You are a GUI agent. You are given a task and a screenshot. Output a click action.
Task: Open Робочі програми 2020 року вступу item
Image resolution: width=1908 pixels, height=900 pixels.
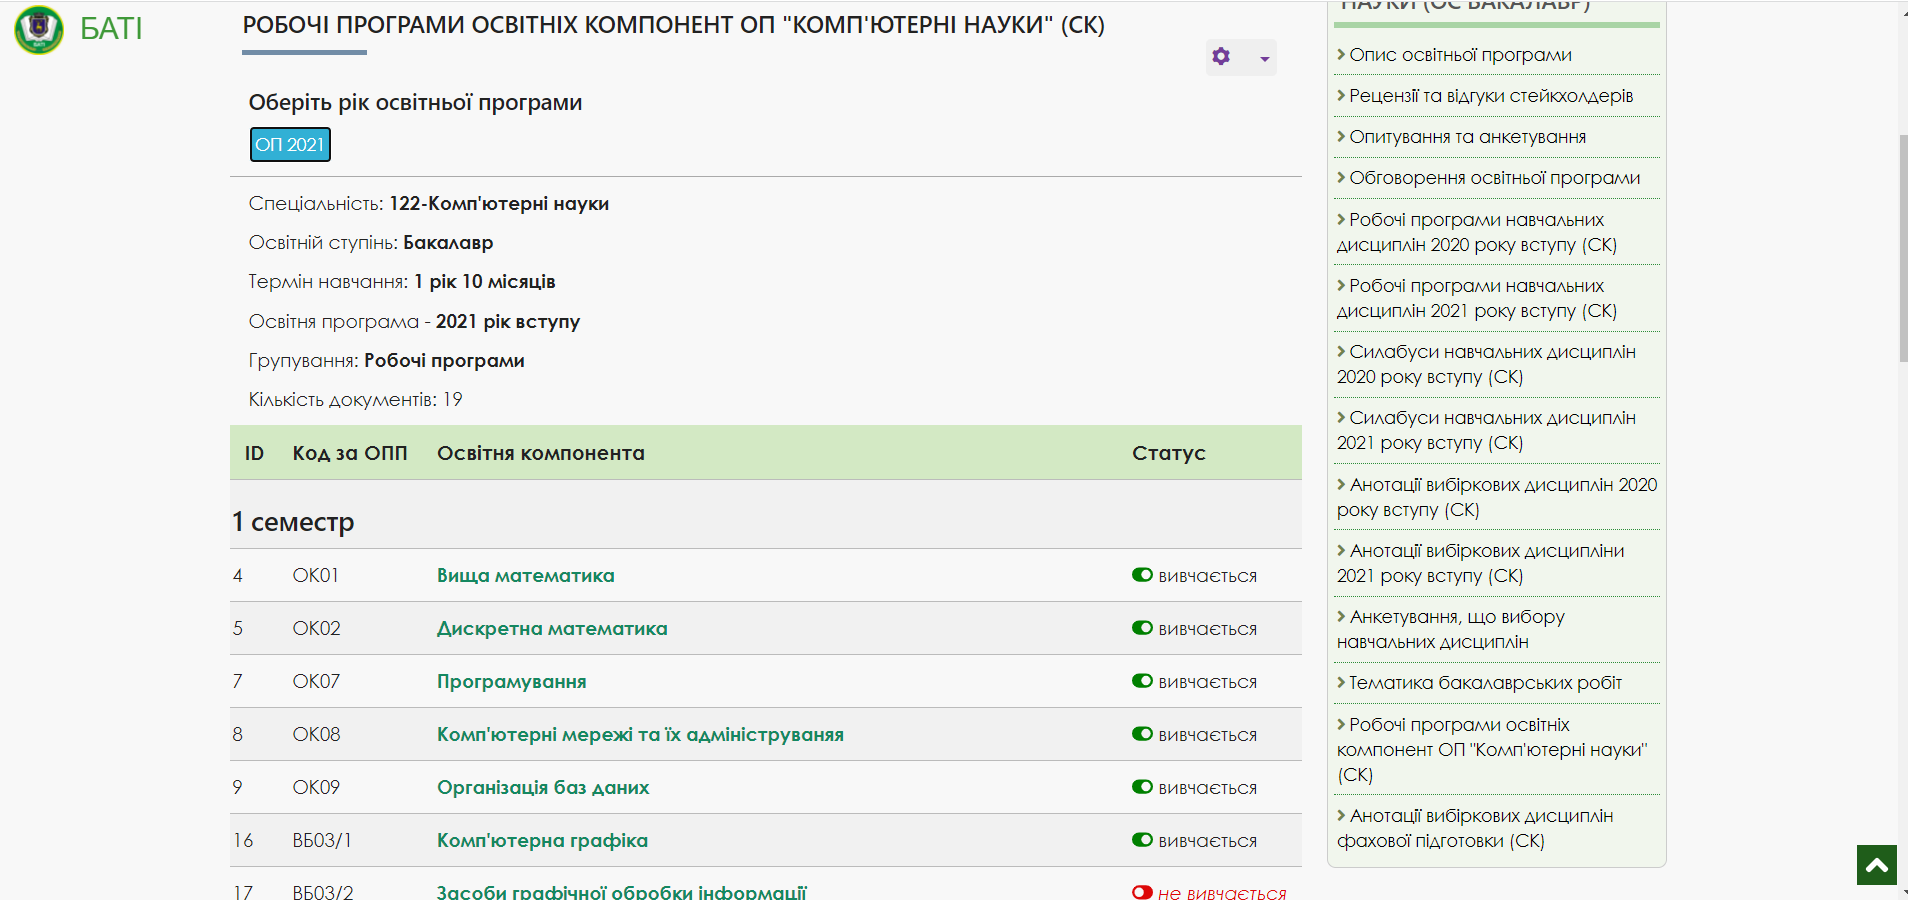(x=1477, y=232)
